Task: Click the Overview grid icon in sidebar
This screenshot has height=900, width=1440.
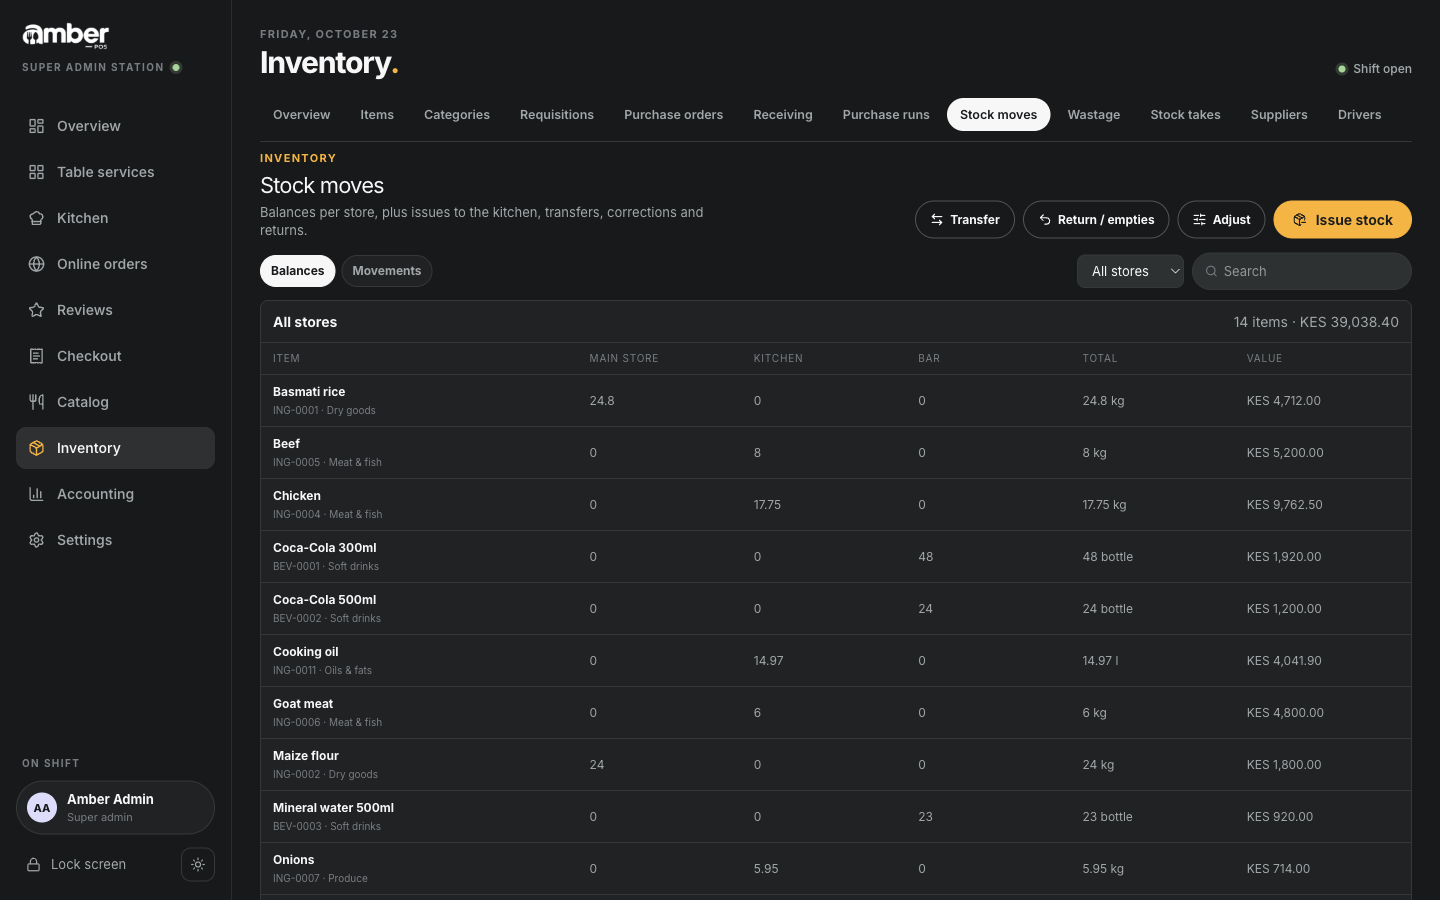Action: click(36, 126)
